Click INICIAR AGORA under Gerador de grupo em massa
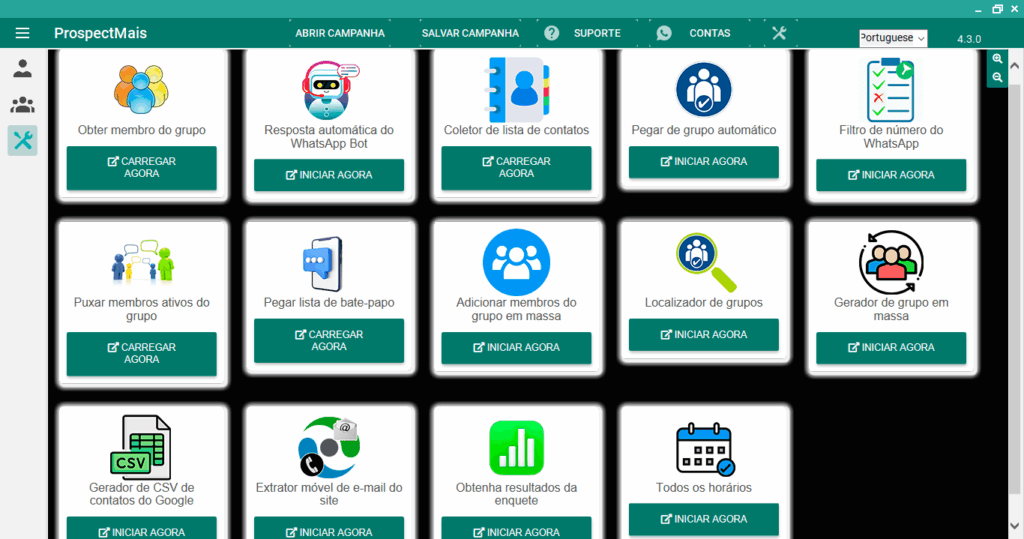Image resolution: width=1024 pixels, height=539 pixels. [x=891, y=347]
